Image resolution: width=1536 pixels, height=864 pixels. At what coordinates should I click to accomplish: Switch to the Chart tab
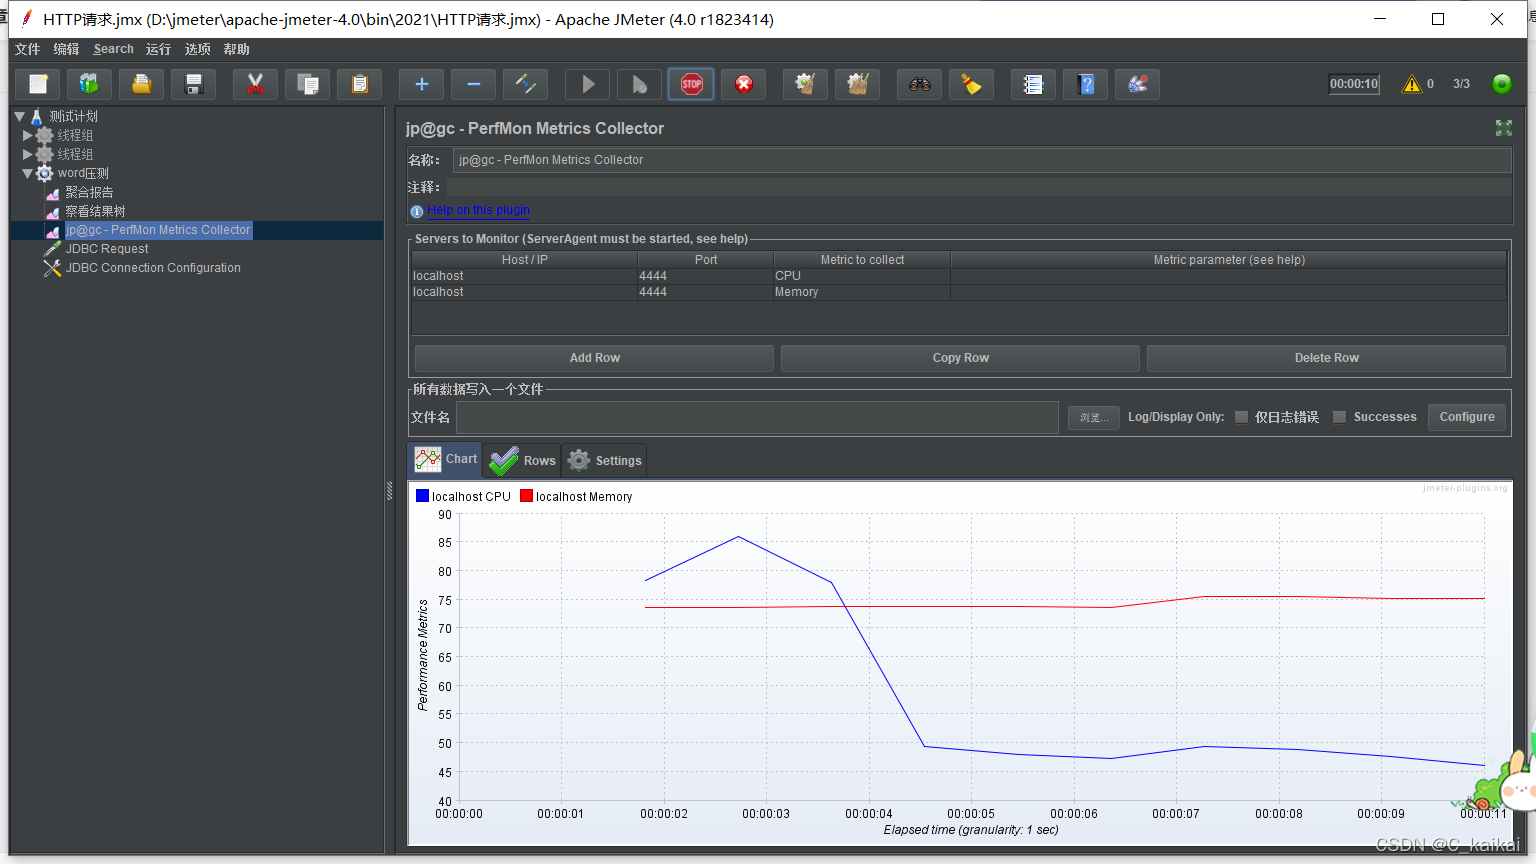[x=445, y=459]
